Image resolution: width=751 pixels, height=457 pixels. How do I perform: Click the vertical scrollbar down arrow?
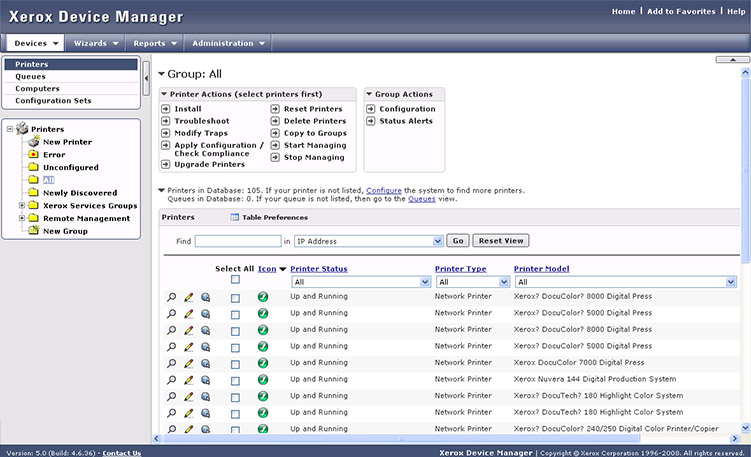coord(745,427)
